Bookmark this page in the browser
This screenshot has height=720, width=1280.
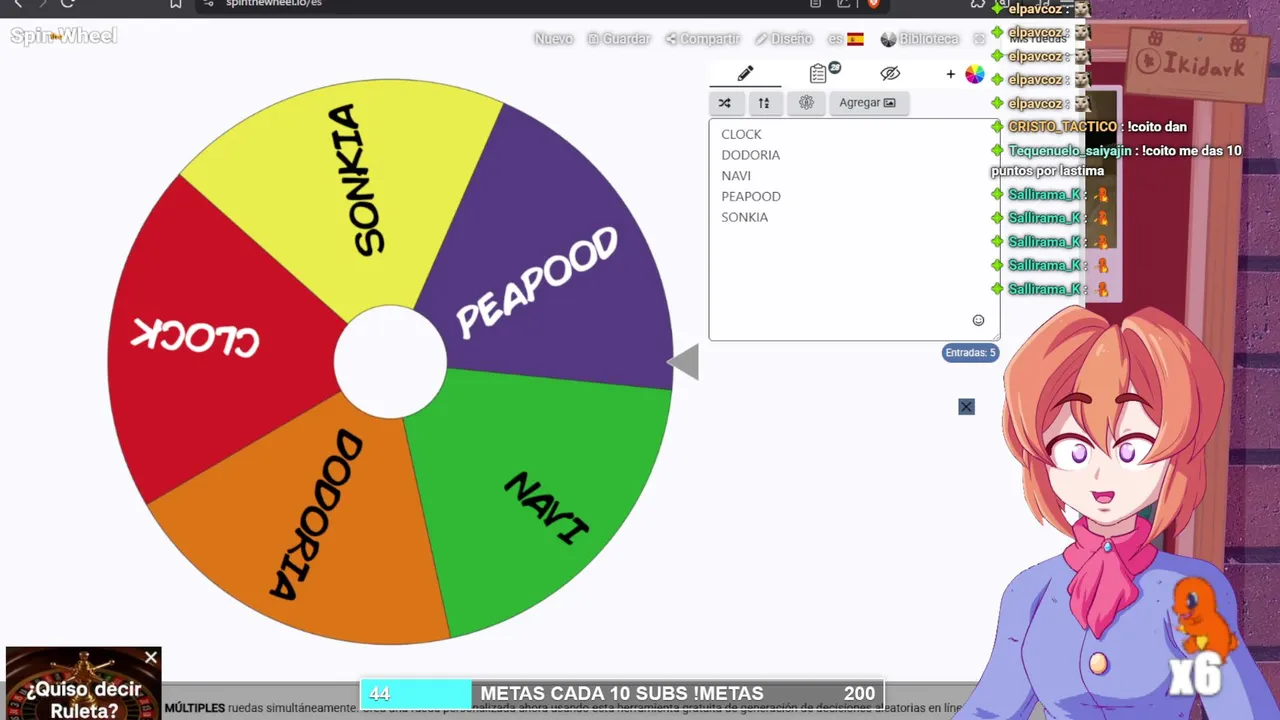[176, 3]
